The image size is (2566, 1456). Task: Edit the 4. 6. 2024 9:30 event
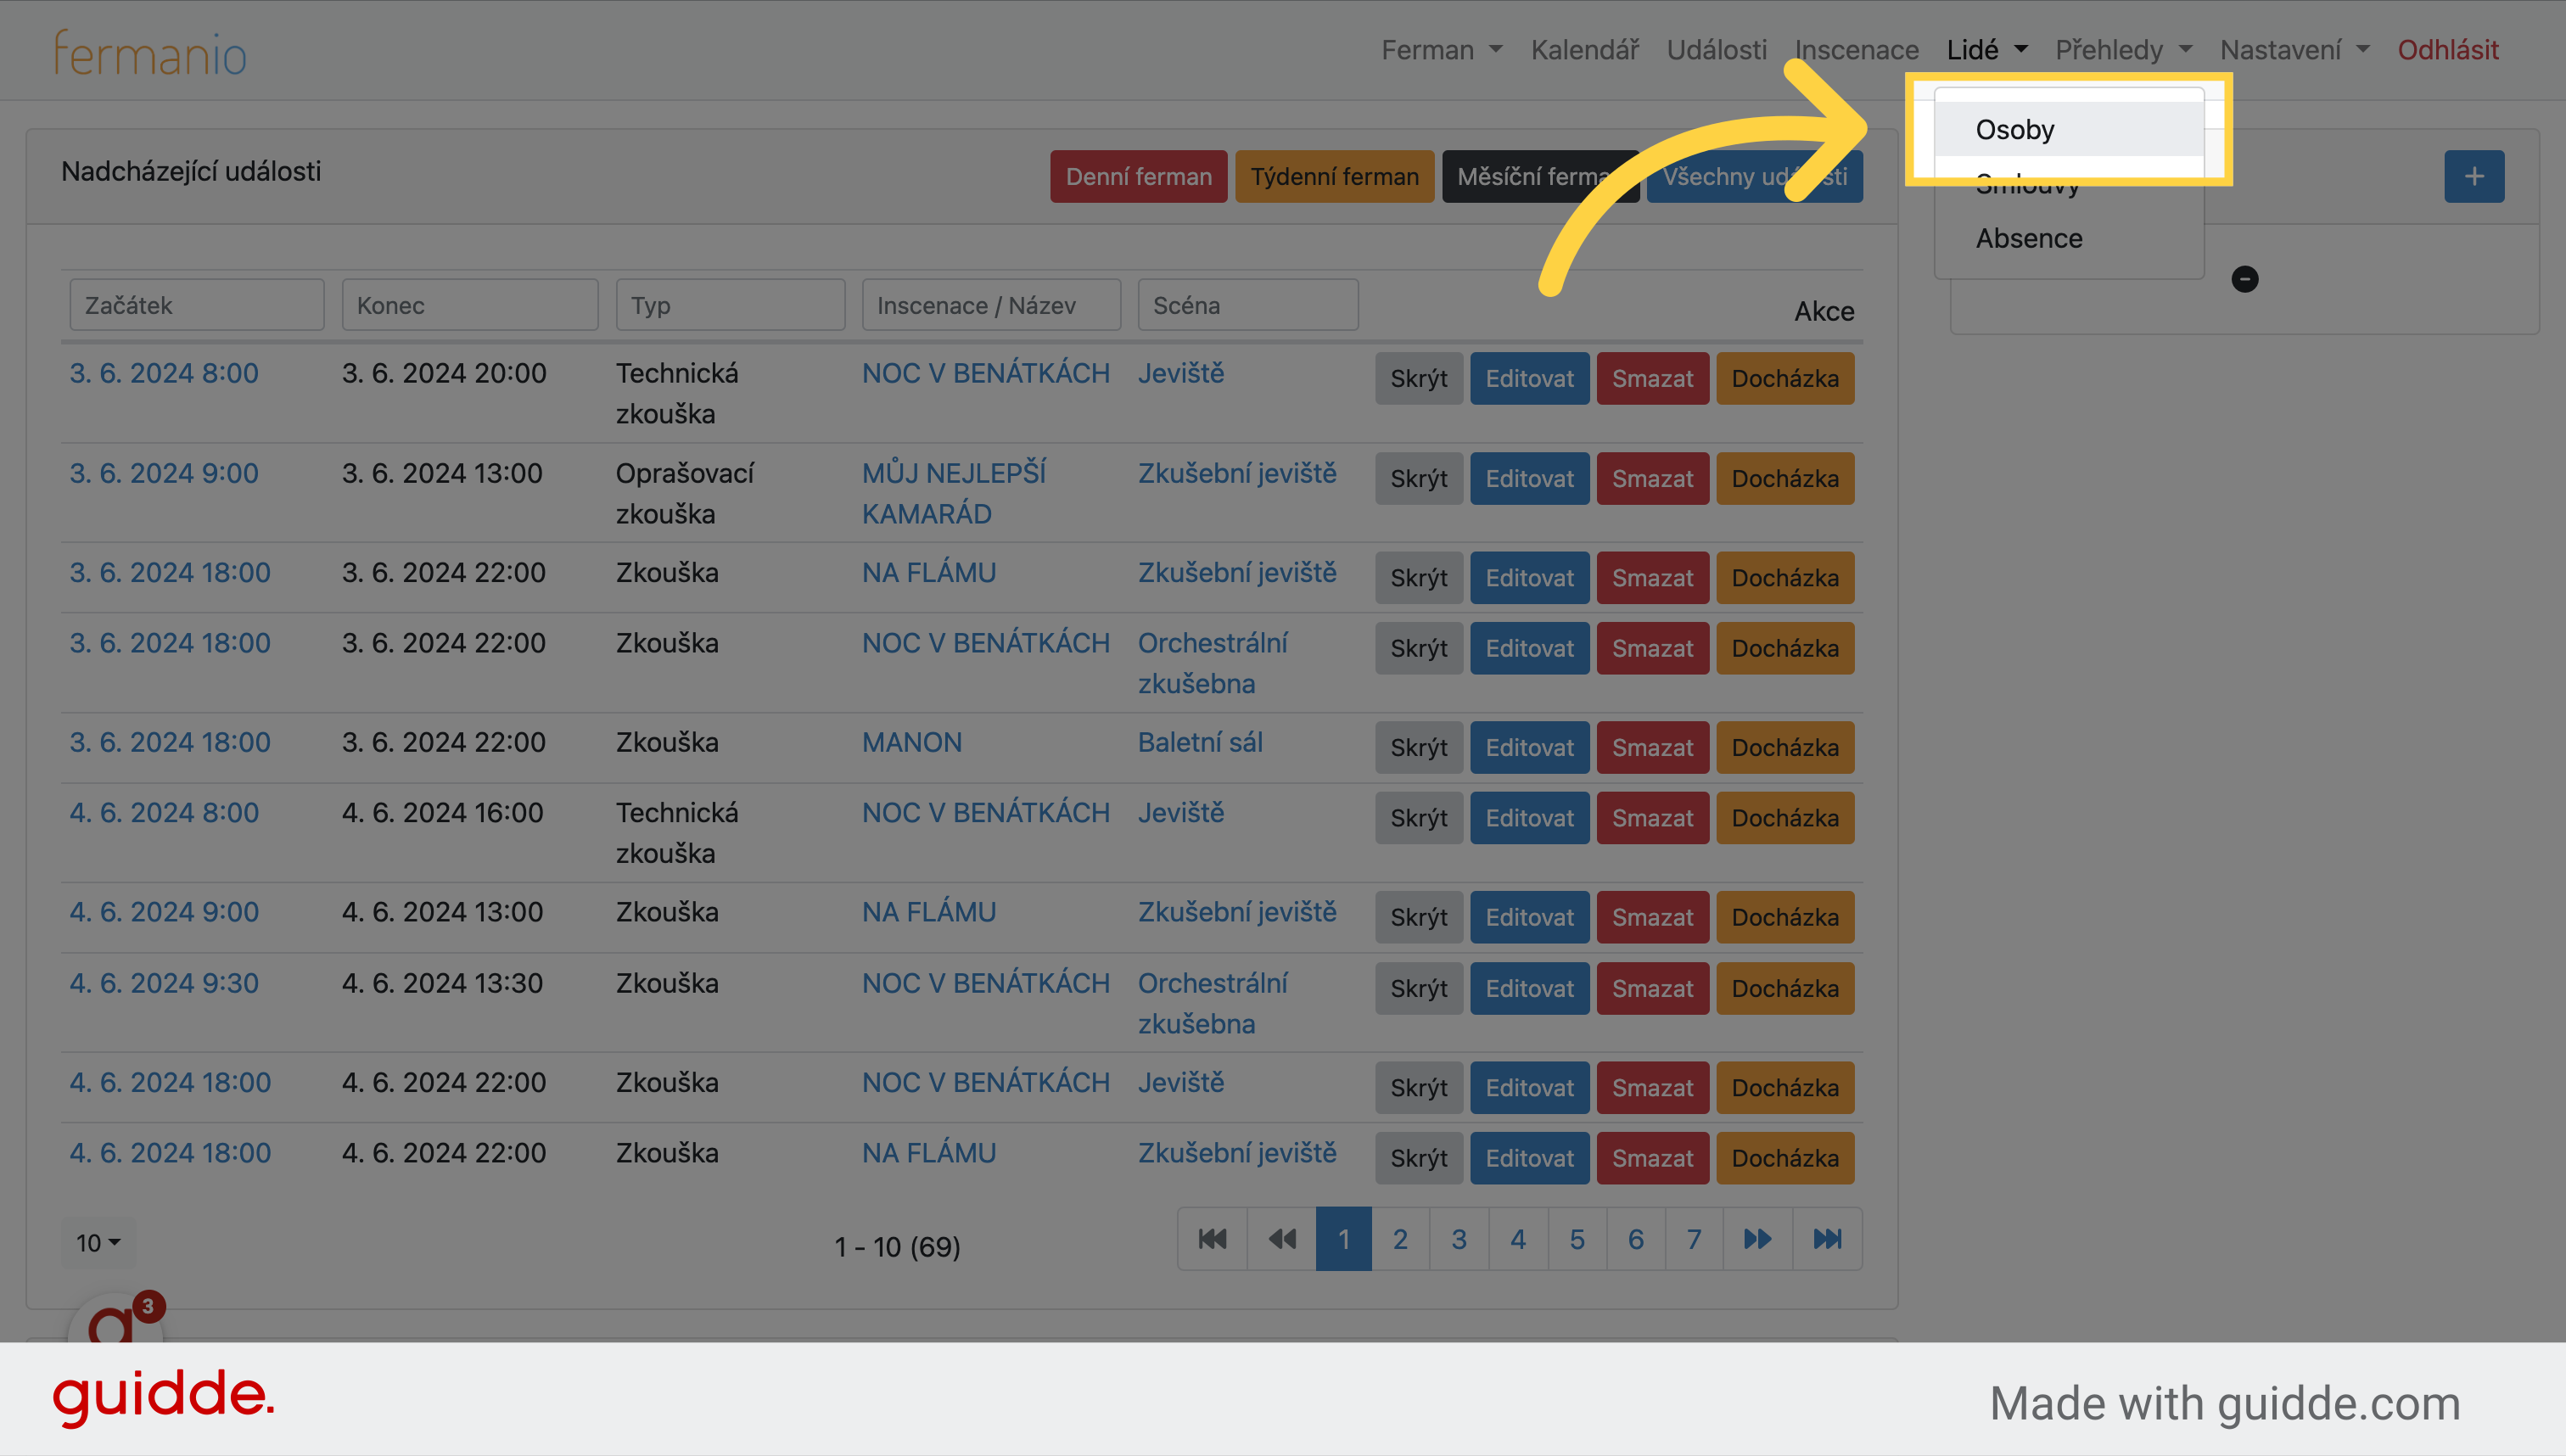[x=1529, y=988]
